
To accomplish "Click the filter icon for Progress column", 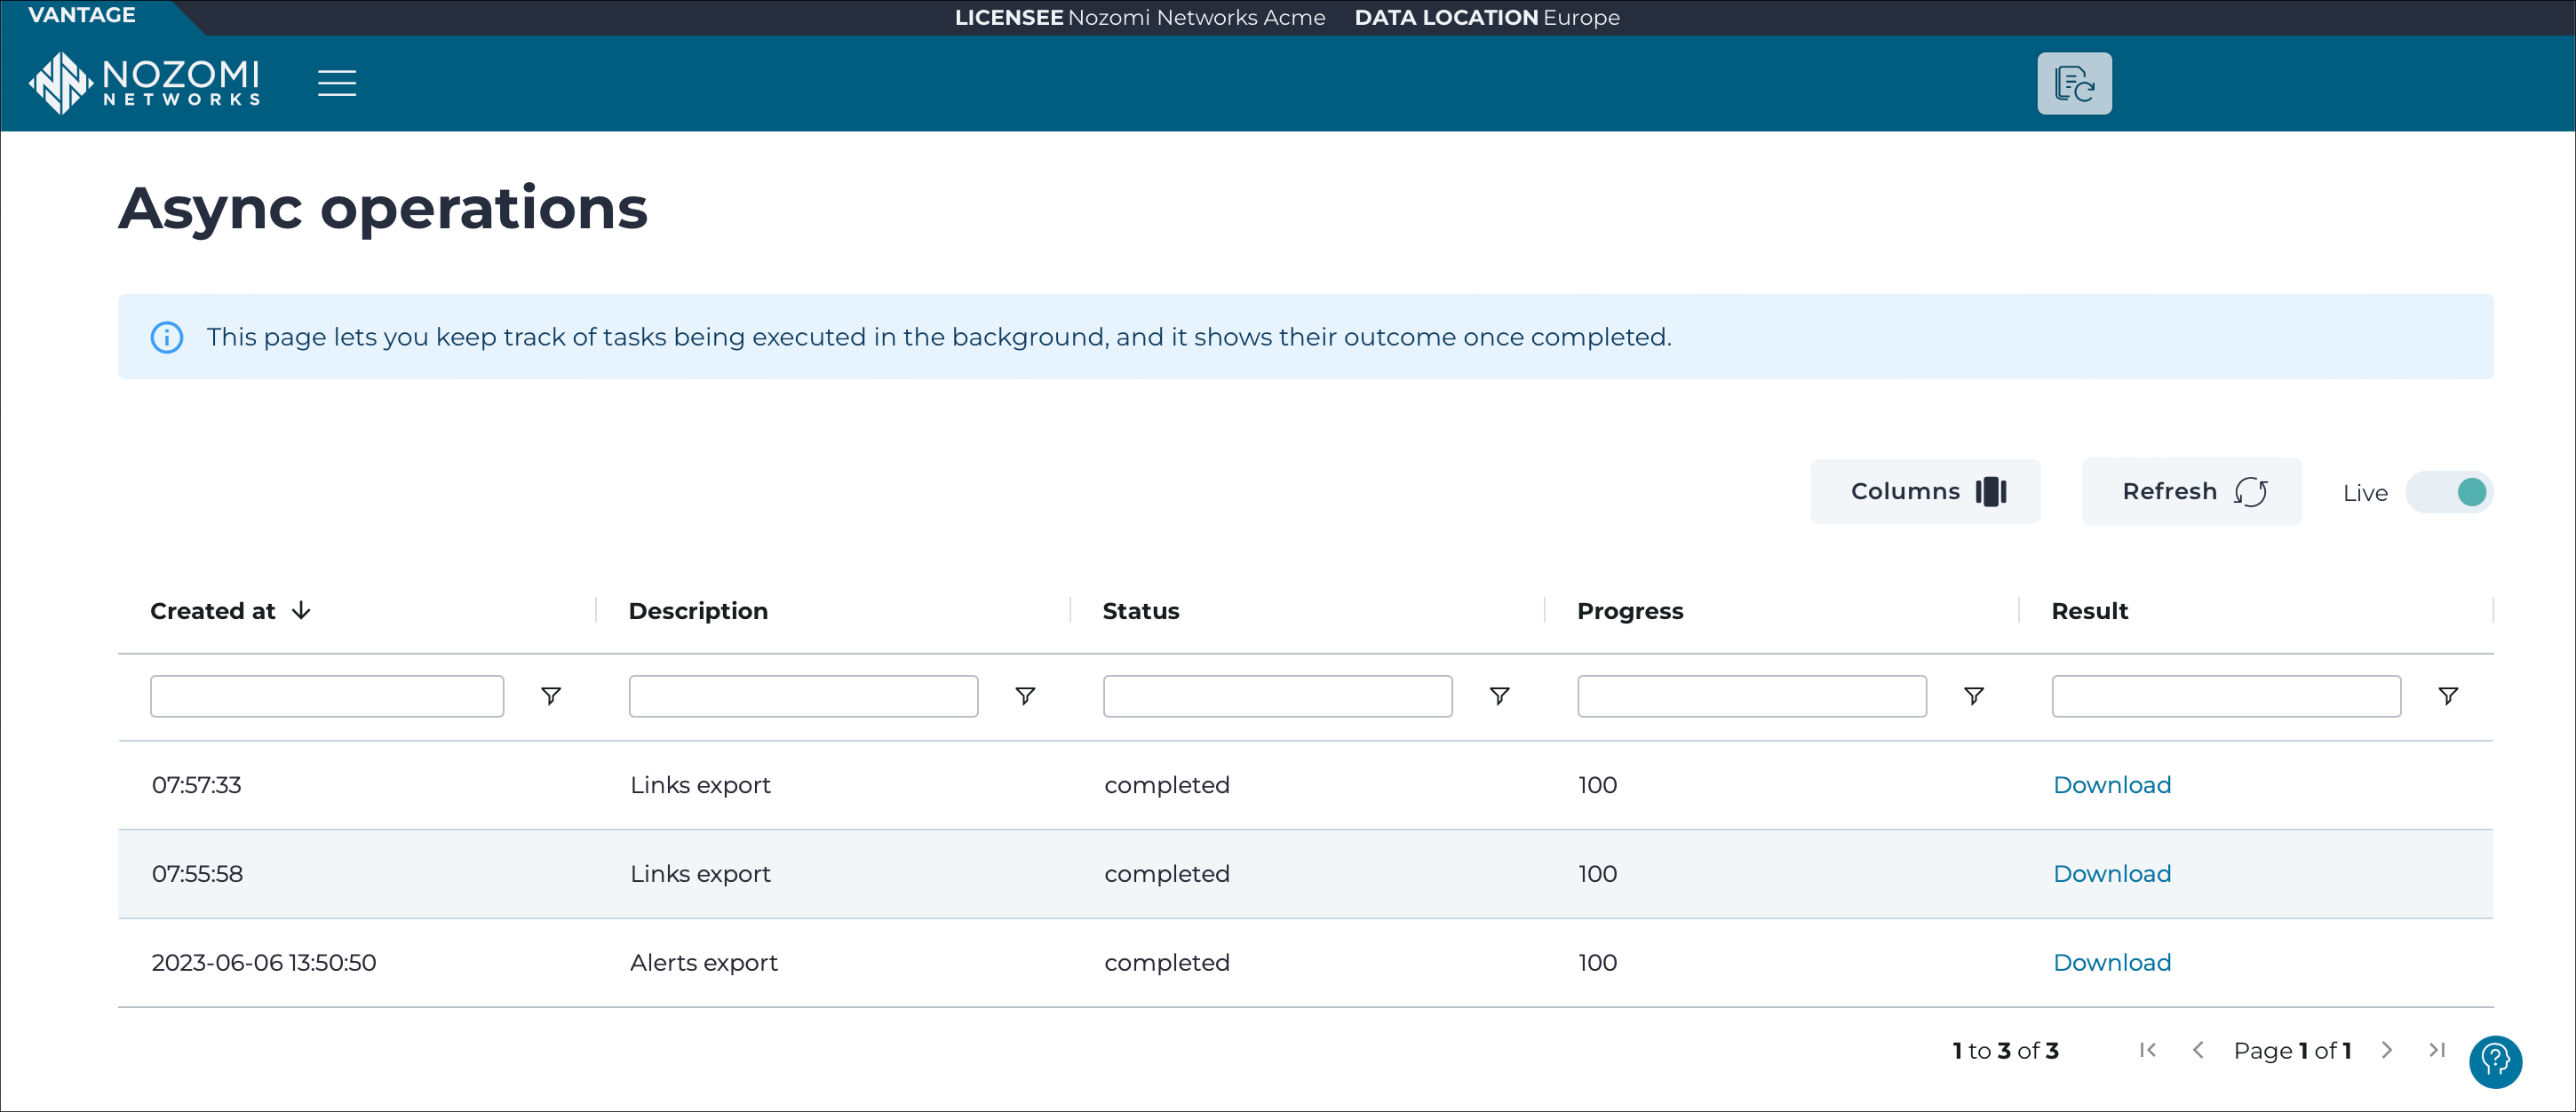I will 1974,696.
